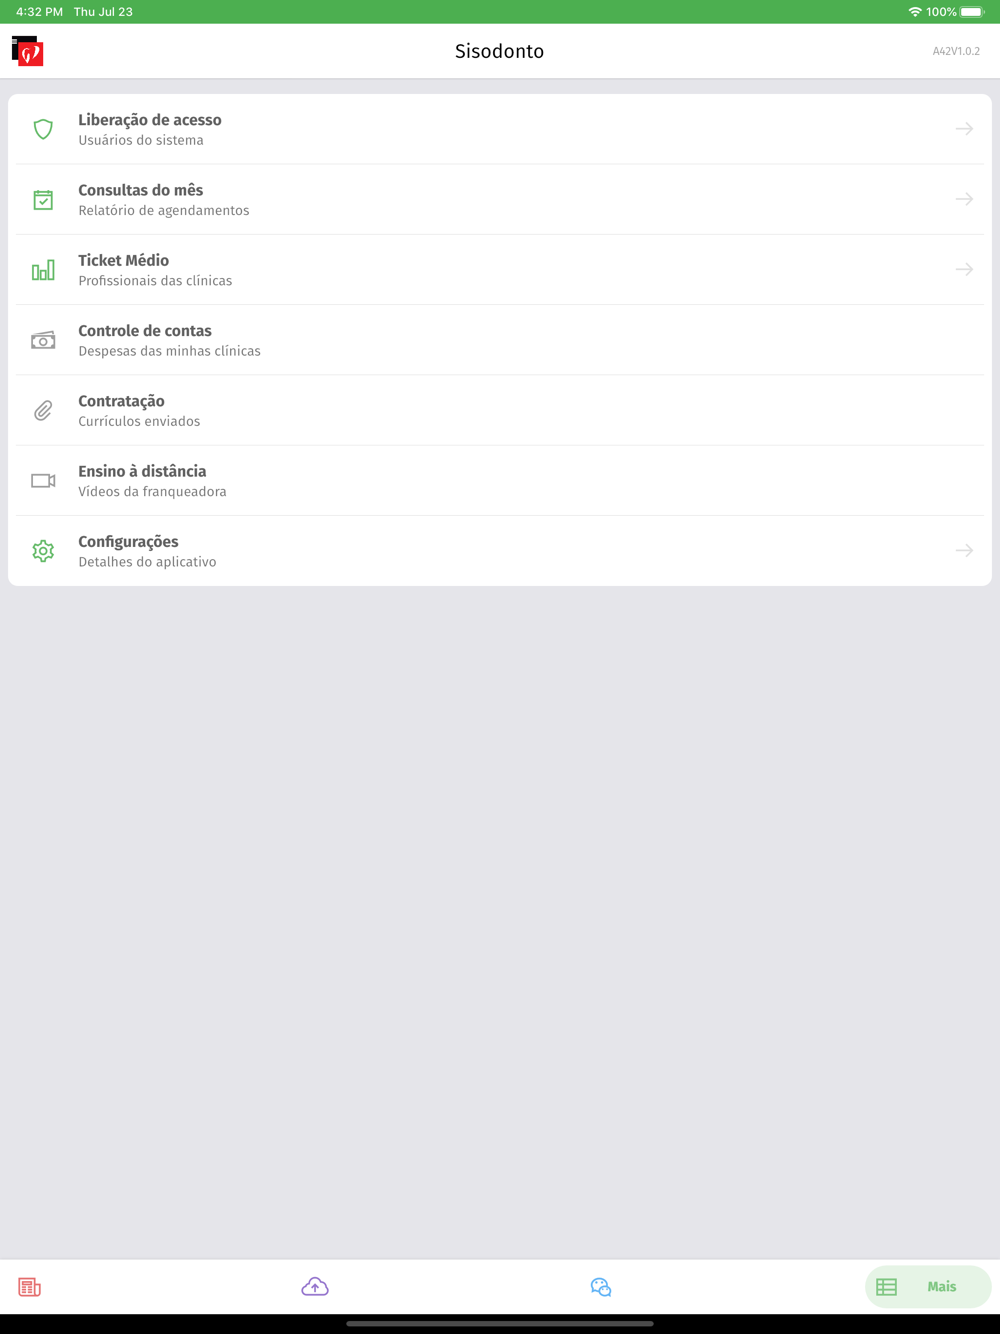Screen dimensions: 1000x1334
Task: Tap the Sisodonto logo in header
Action: (x=27, y=51)
